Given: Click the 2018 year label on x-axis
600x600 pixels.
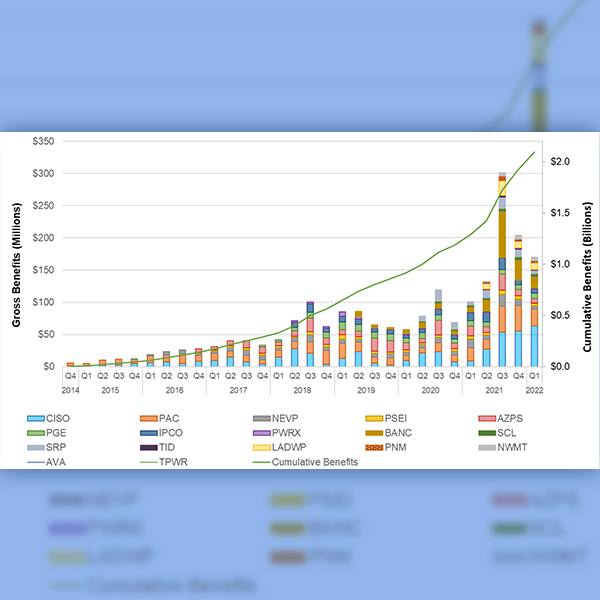Looking at the screenshot, I should 302,389.
